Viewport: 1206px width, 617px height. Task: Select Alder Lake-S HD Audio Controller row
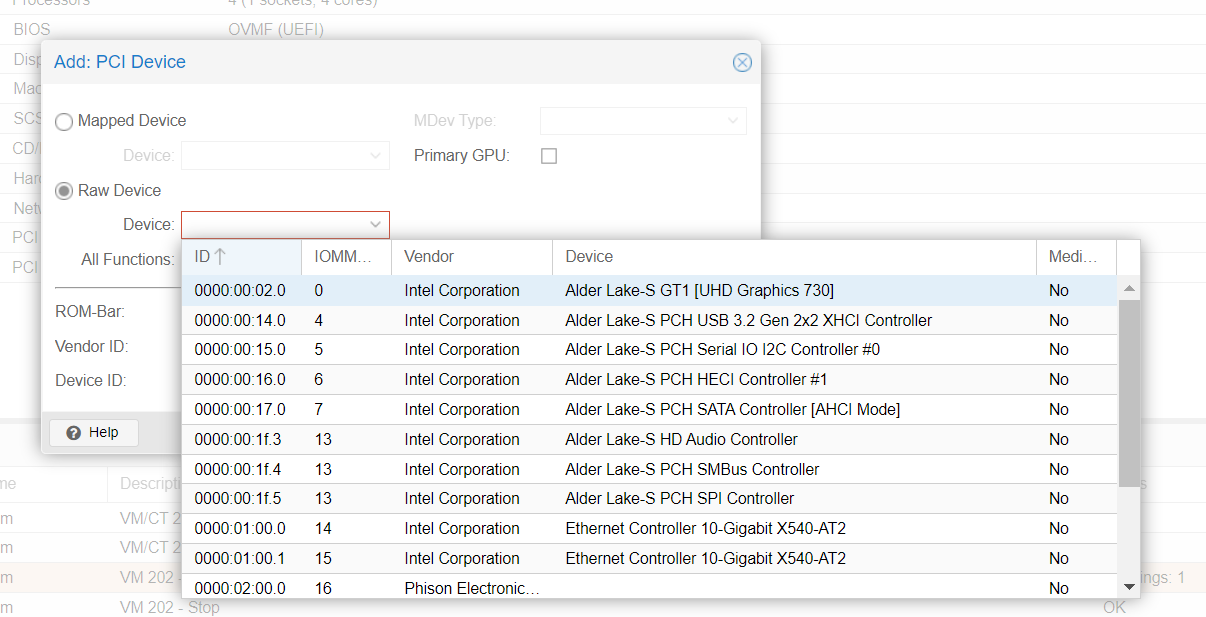coord(649,440)
